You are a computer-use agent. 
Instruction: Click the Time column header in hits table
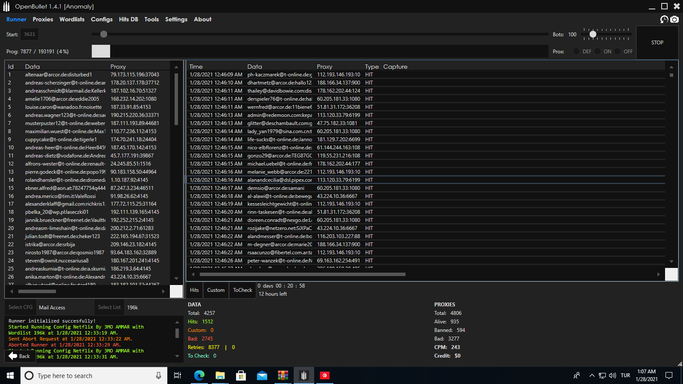pyautogui.click(x=196, y=67)
